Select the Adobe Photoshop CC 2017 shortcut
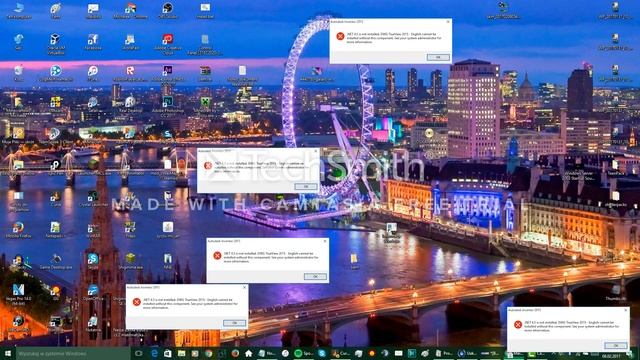 point(167,106)
